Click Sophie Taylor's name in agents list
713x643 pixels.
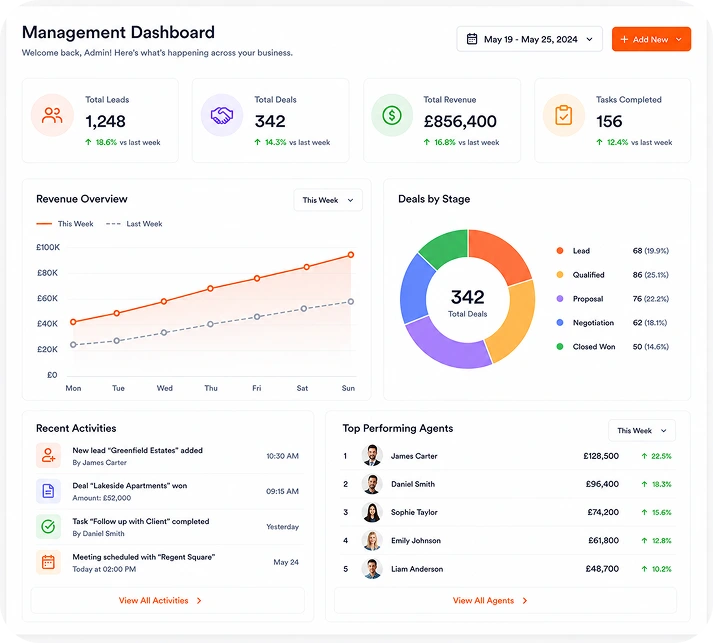tap(414, 512)
